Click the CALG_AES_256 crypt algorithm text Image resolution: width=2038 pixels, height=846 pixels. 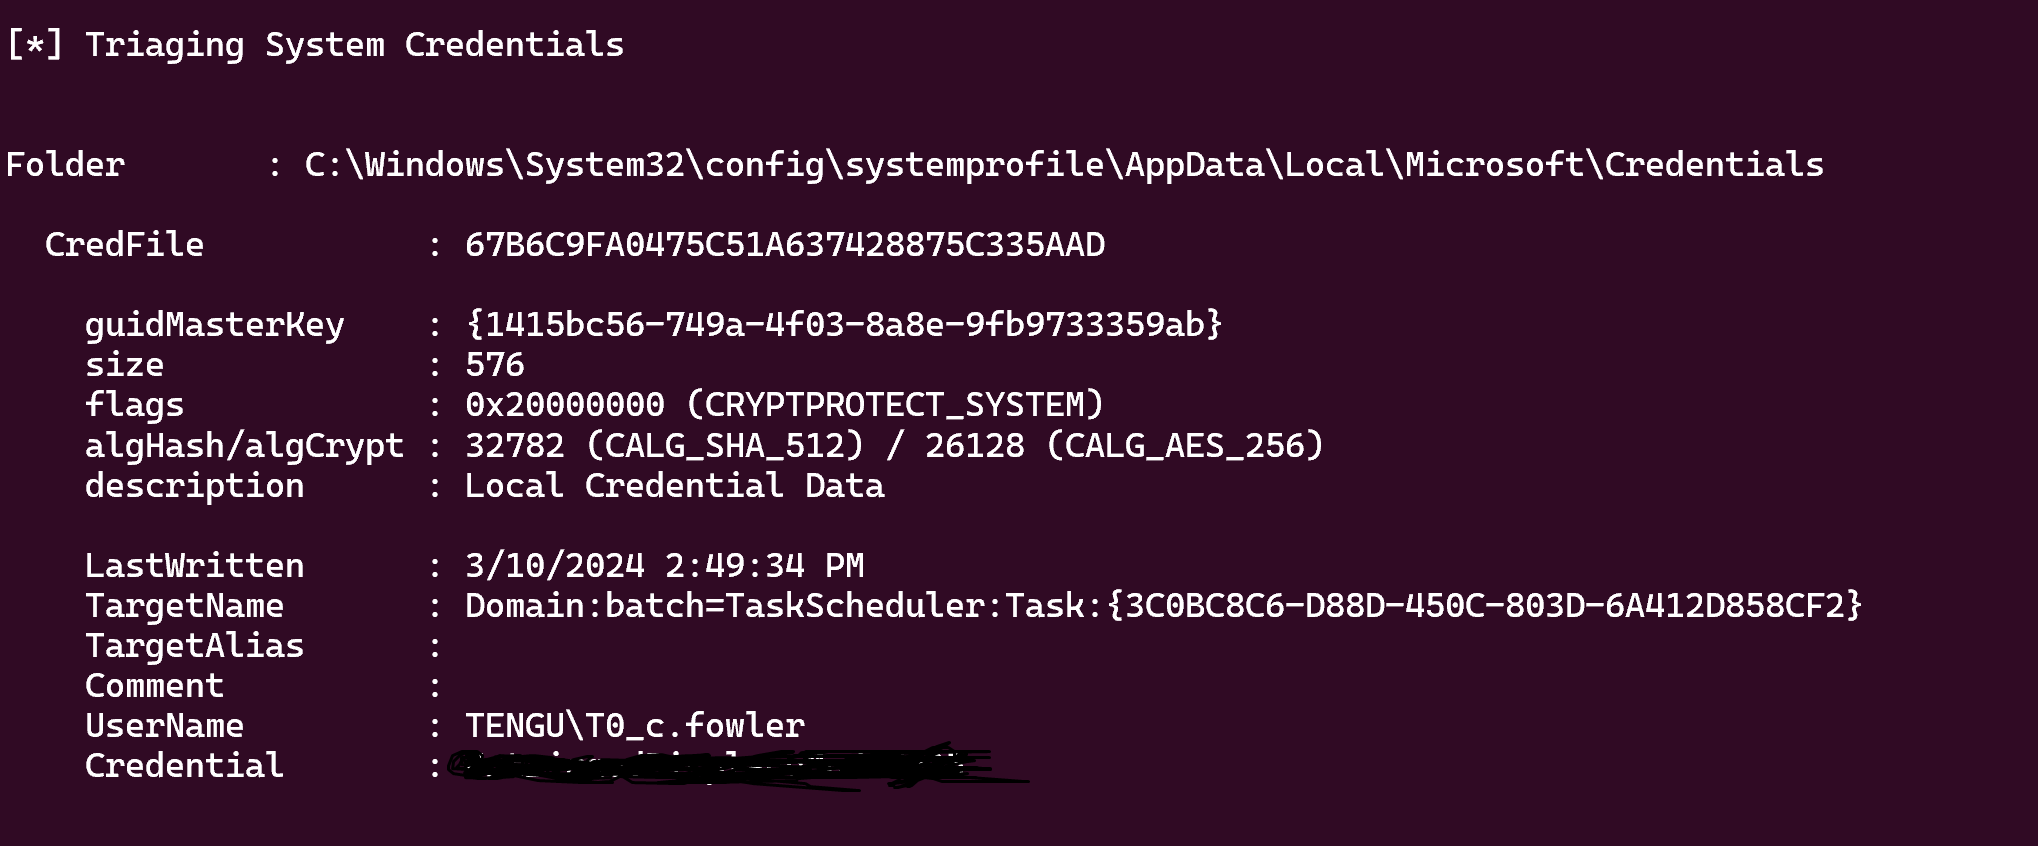[x=1184, y=445]
